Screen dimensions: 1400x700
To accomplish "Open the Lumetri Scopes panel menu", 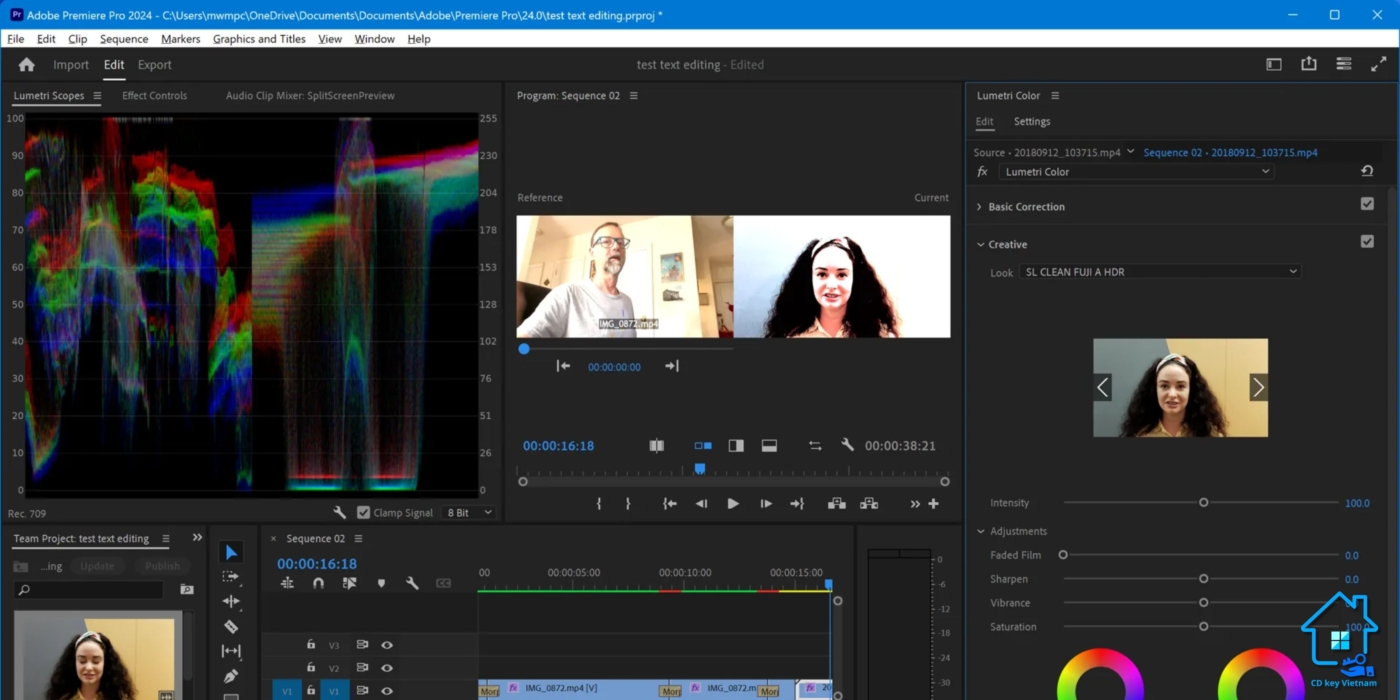I will (97, 96).
